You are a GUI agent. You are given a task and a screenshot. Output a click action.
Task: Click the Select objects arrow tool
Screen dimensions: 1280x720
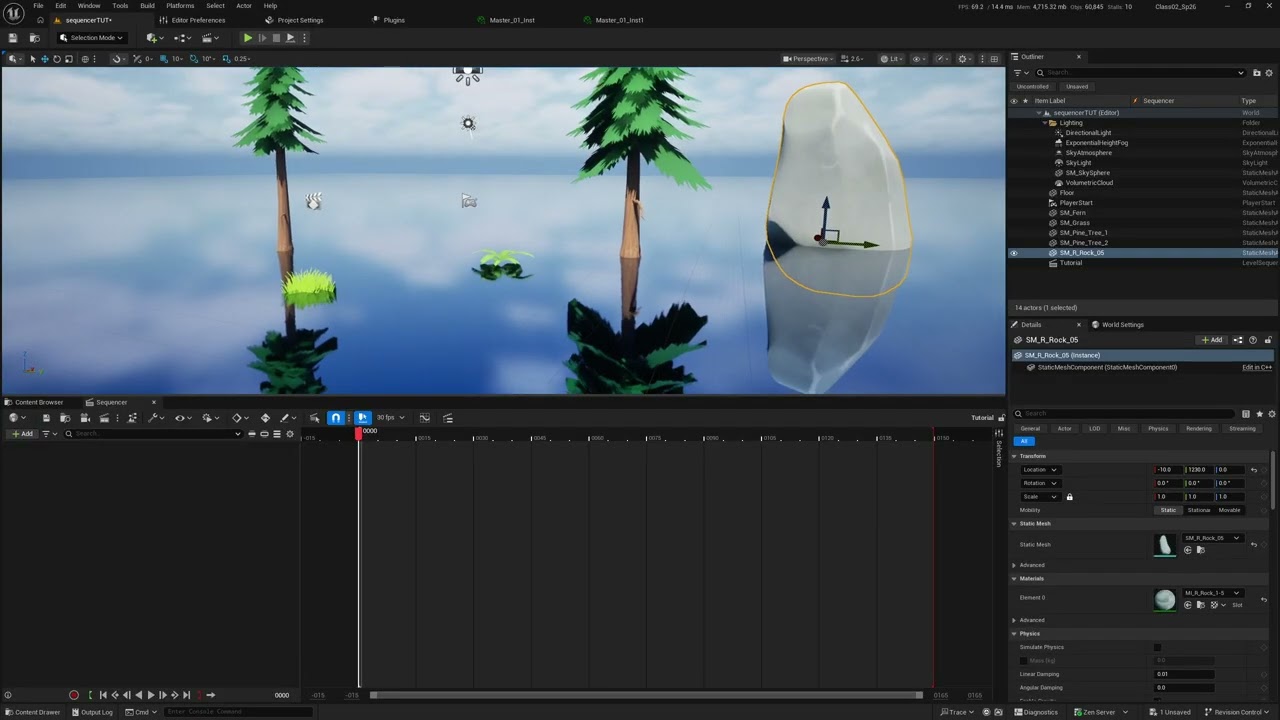coord(32,59)
